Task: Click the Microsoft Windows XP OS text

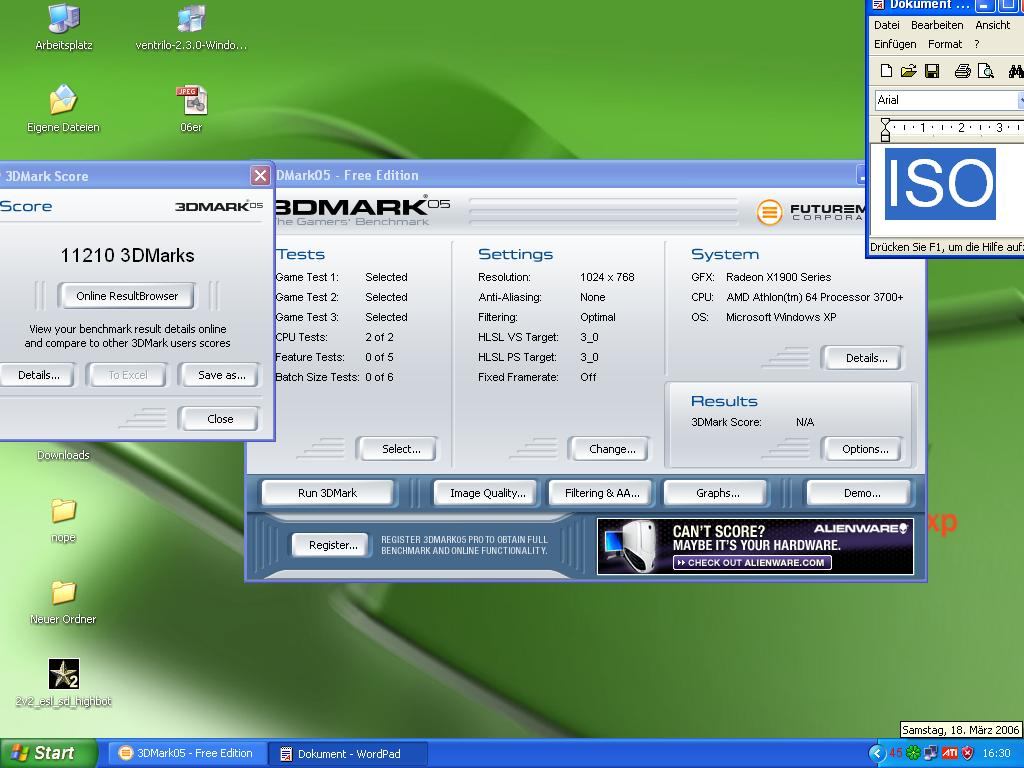Action: point(781,317)
